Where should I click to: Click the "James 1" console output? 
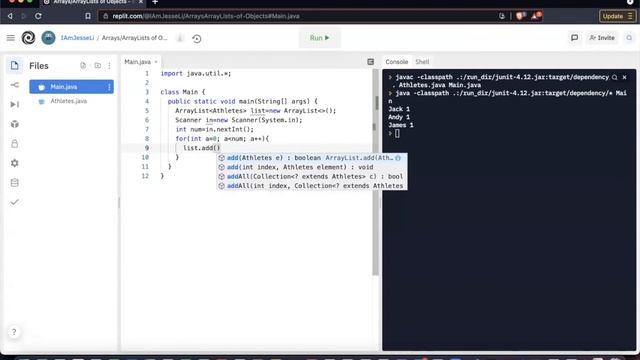click(x=400, y=125)
